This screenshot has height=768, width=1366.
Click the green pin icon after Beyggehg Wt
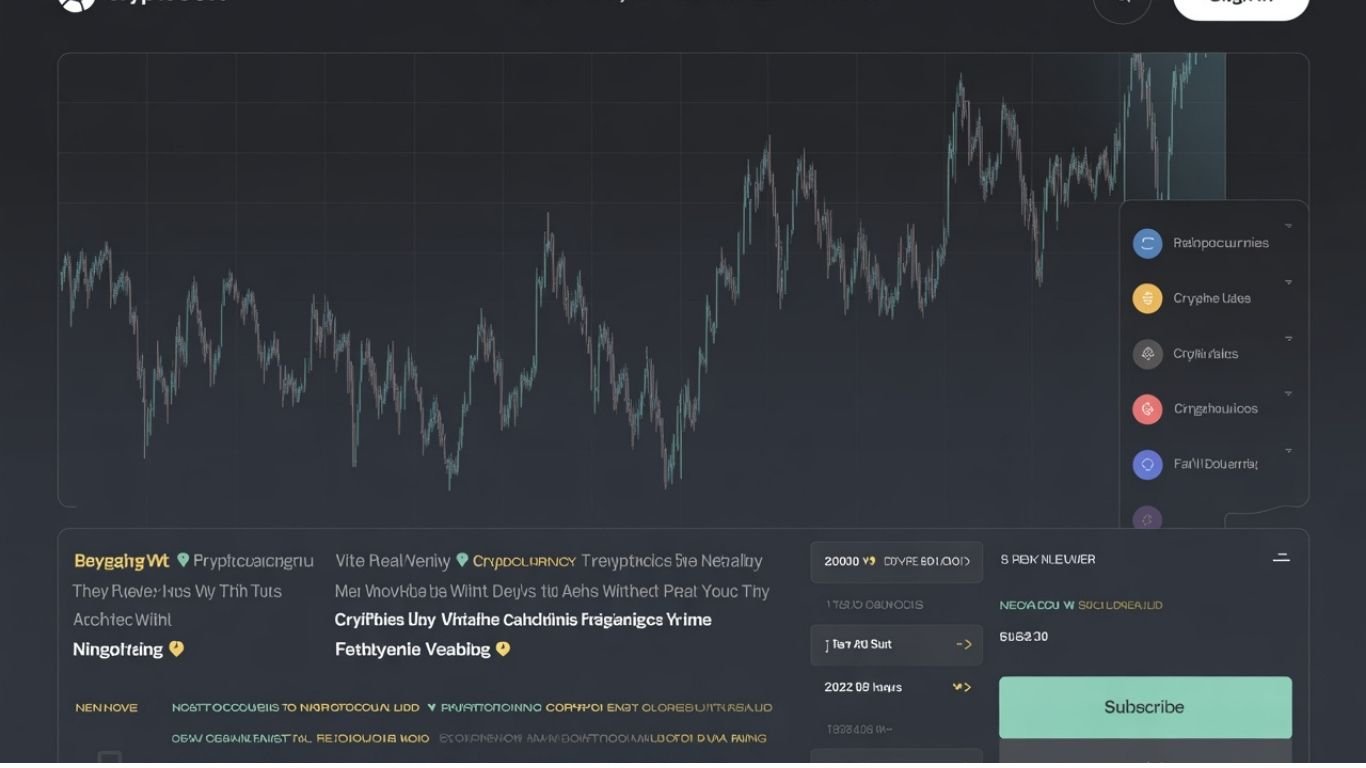183,560
